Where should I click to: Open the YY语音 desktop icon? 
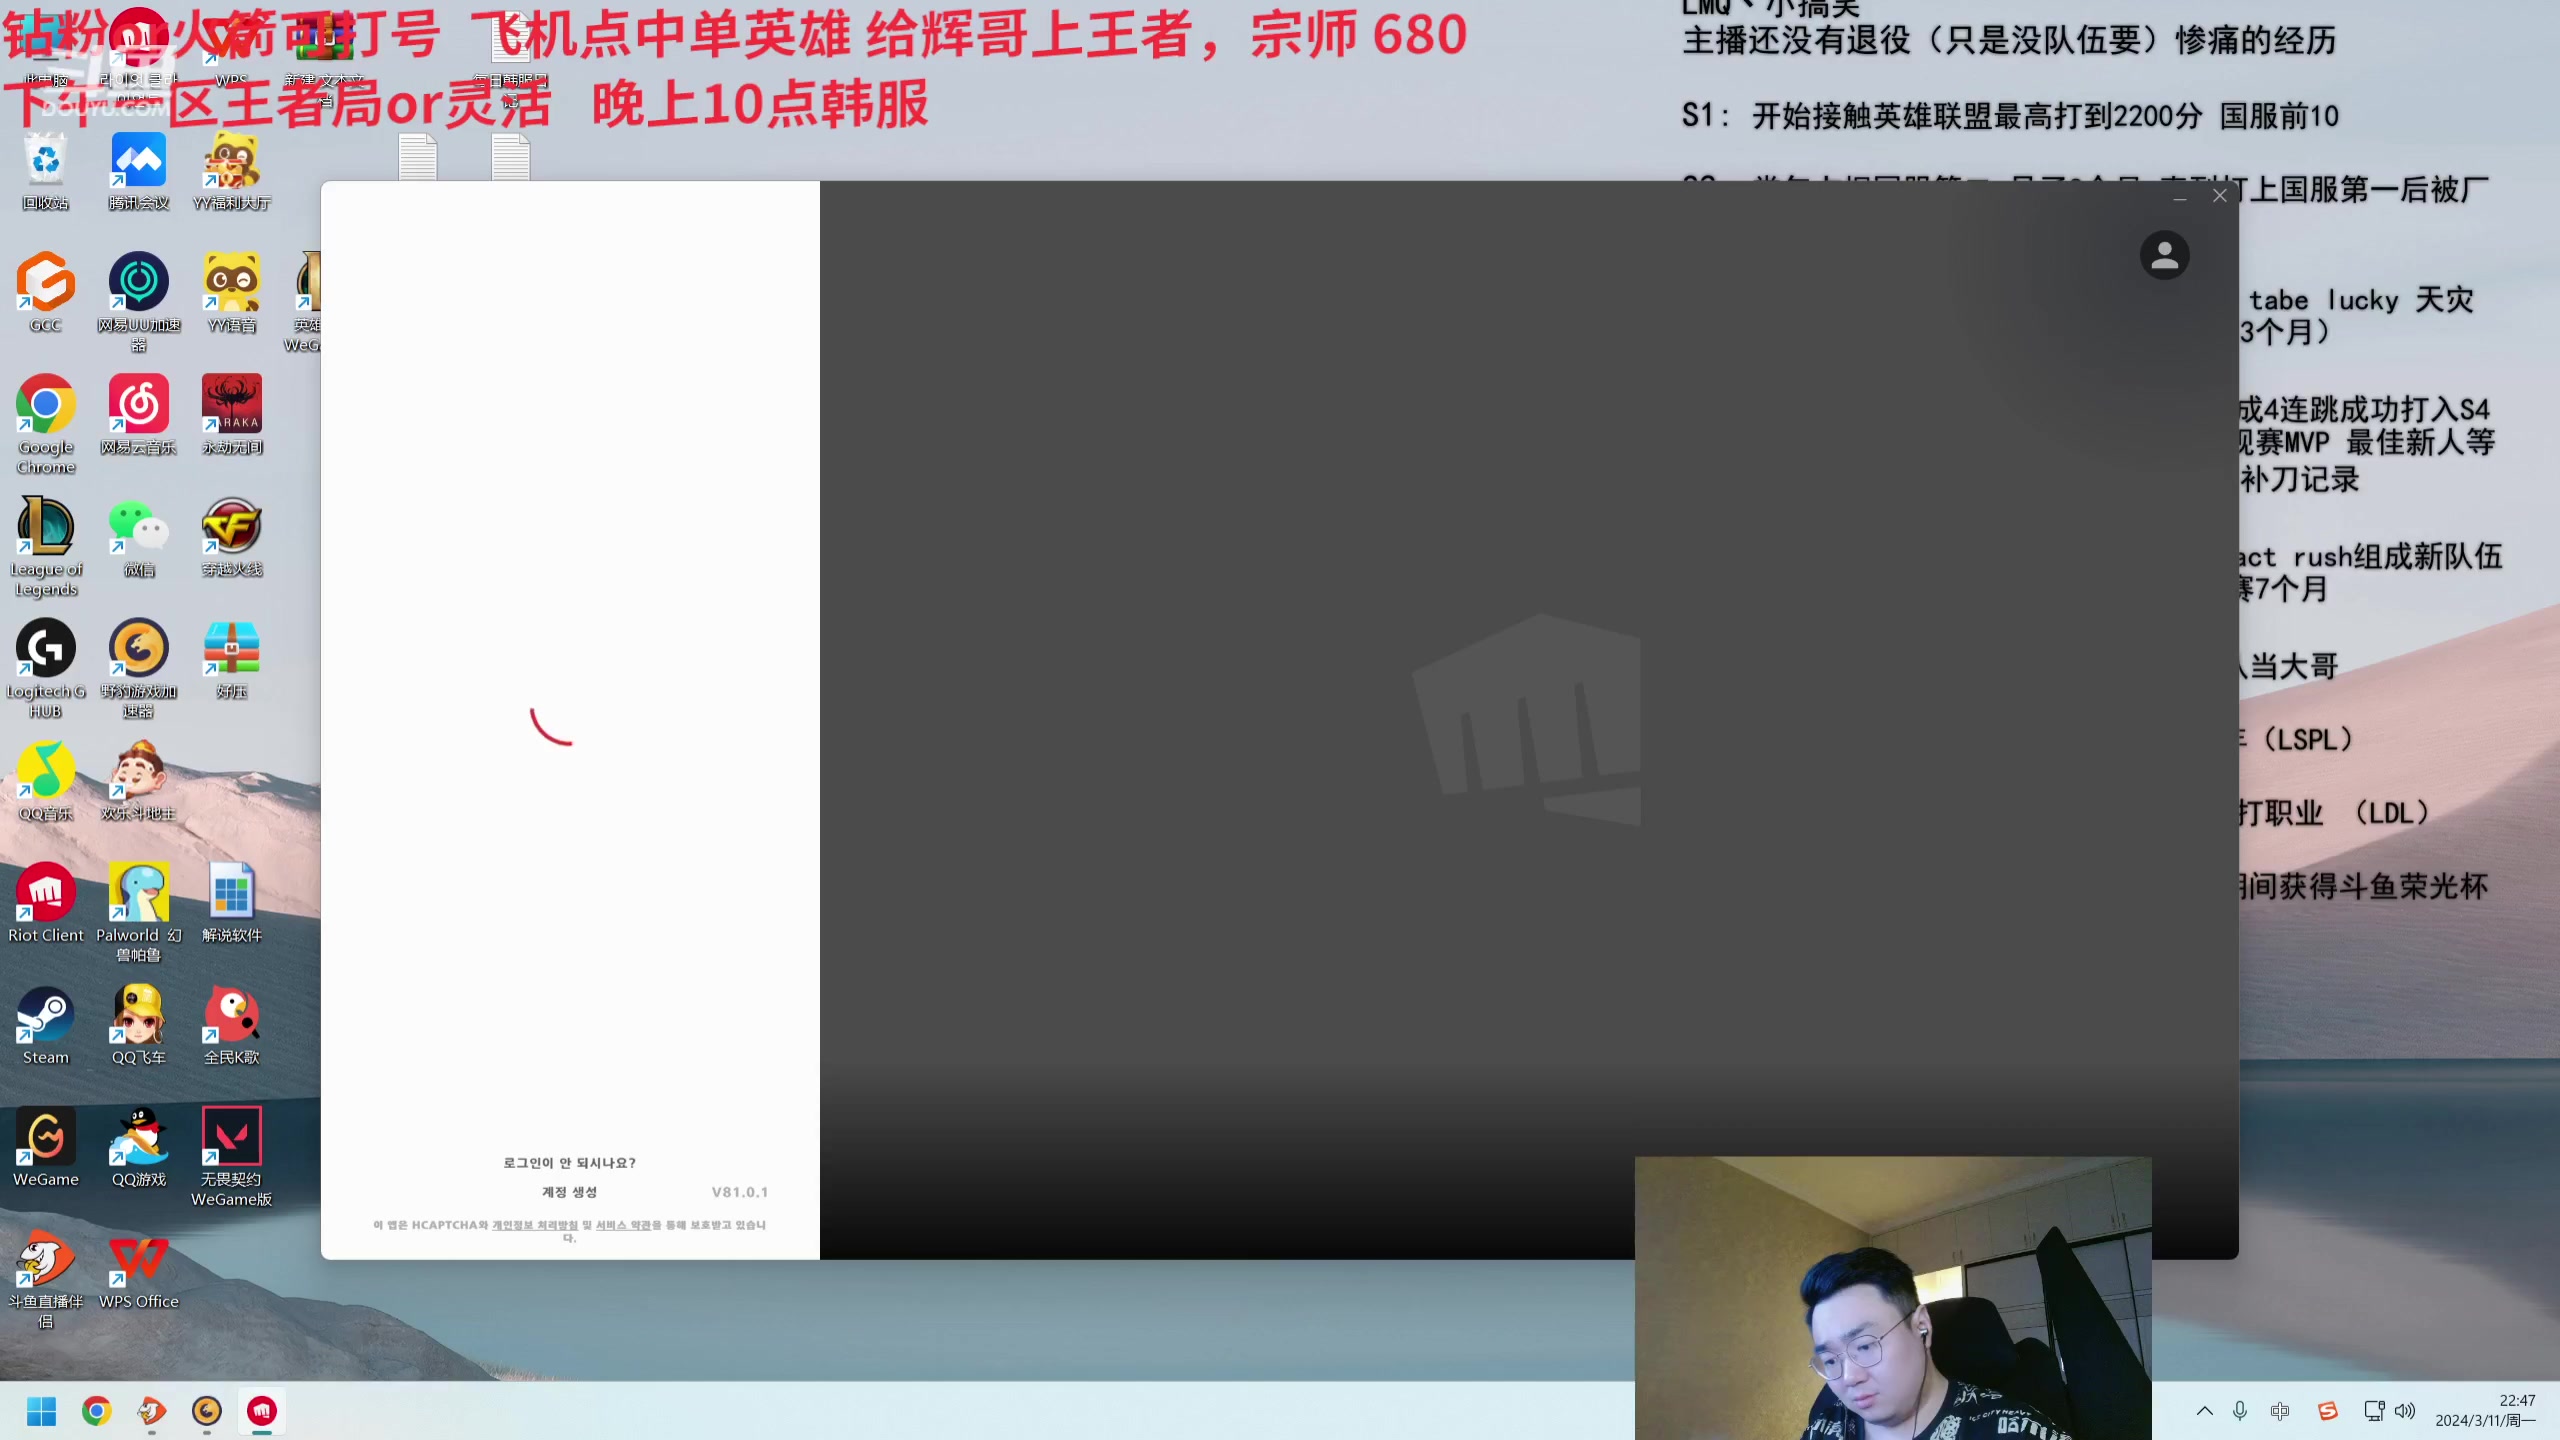point(232,293)
